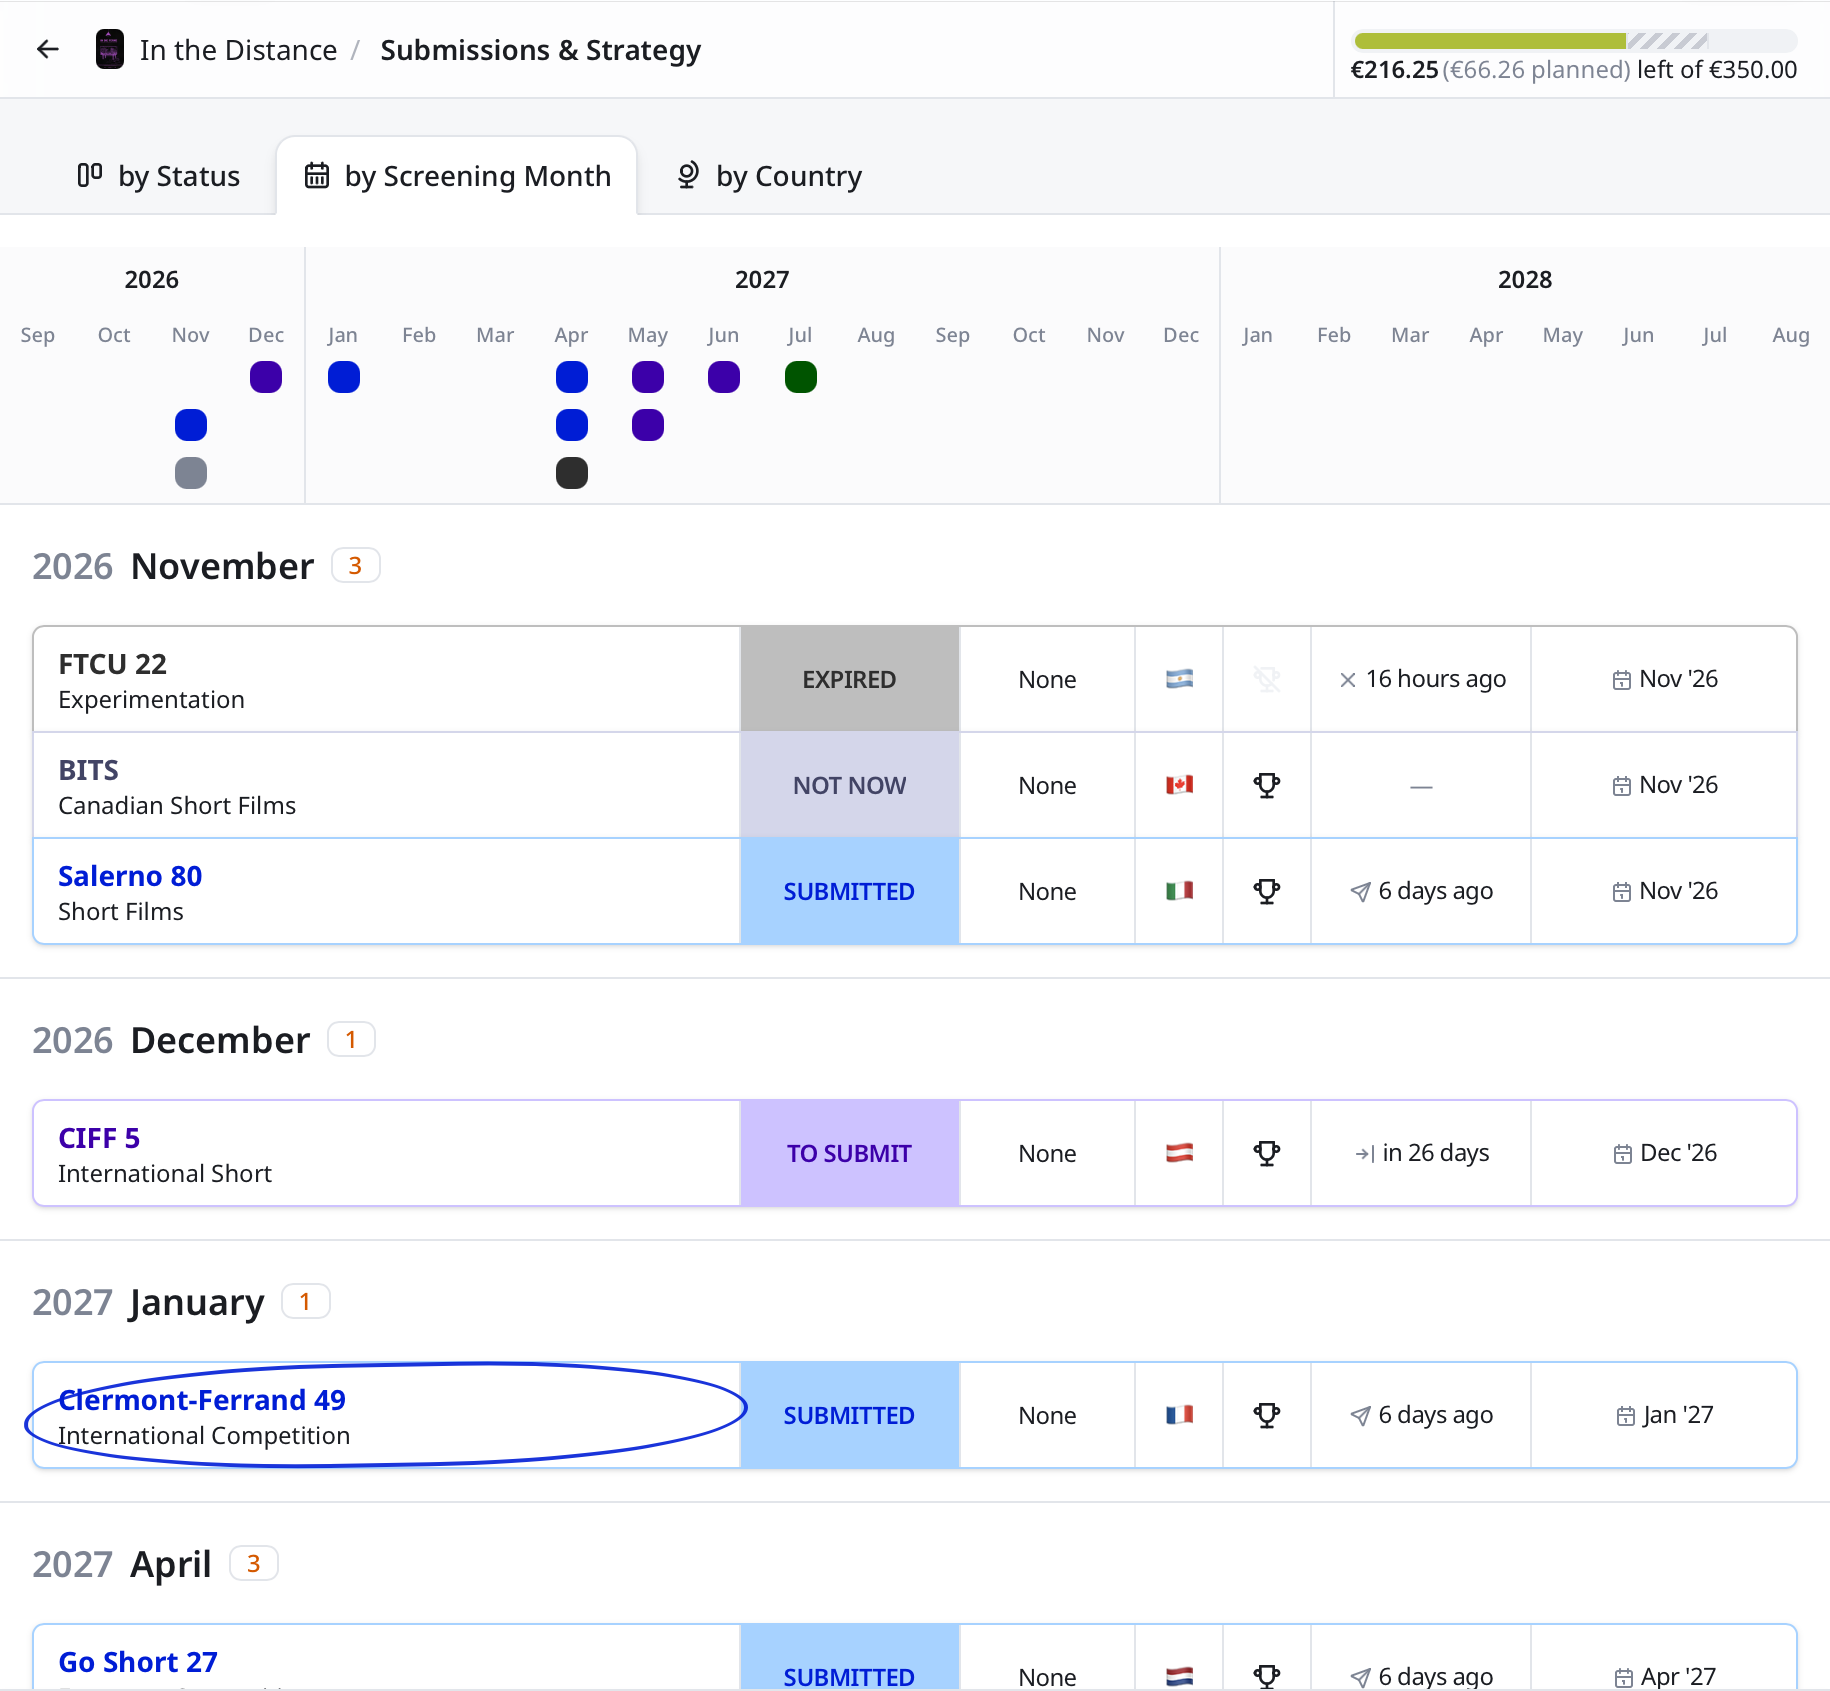This screenshot has height=1691, width=1830.
Task: Open the BITS festival entry
Action: coord(88,770)
